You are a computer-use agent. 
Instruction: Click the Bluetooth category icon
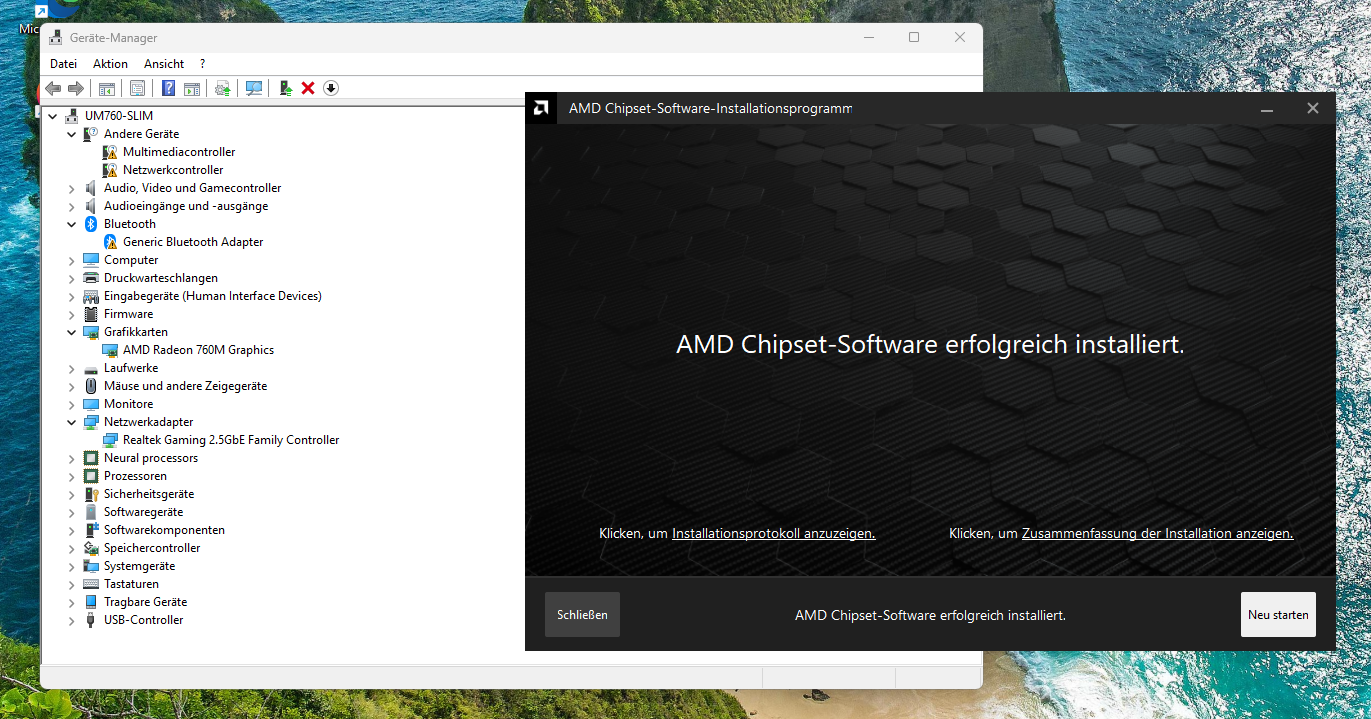pos(91,224)
